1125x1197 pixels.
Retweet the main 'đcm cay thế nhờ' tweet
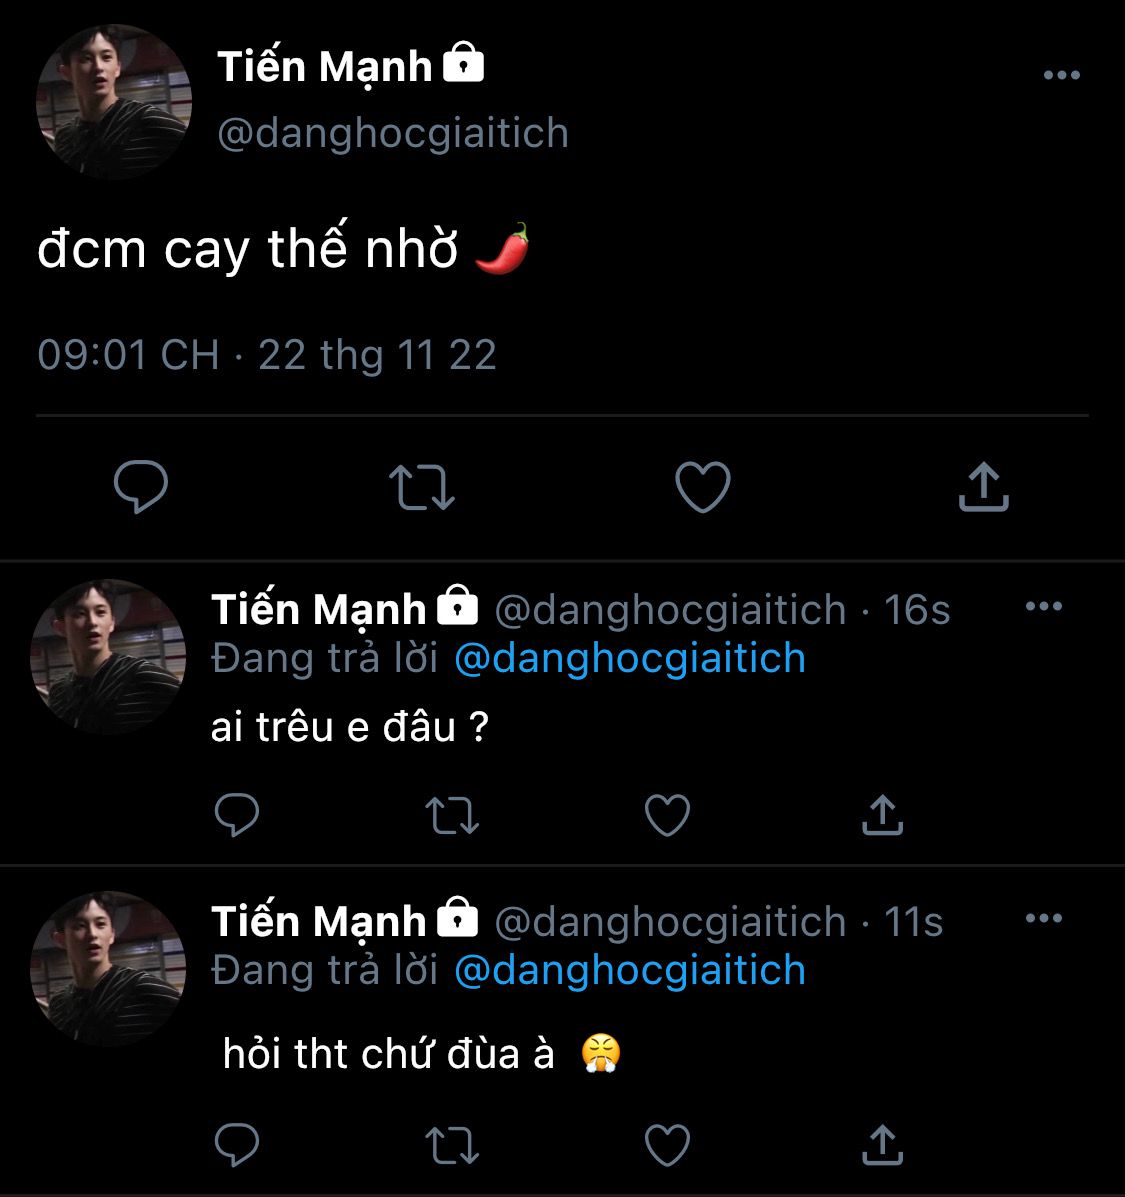[421, 487]
